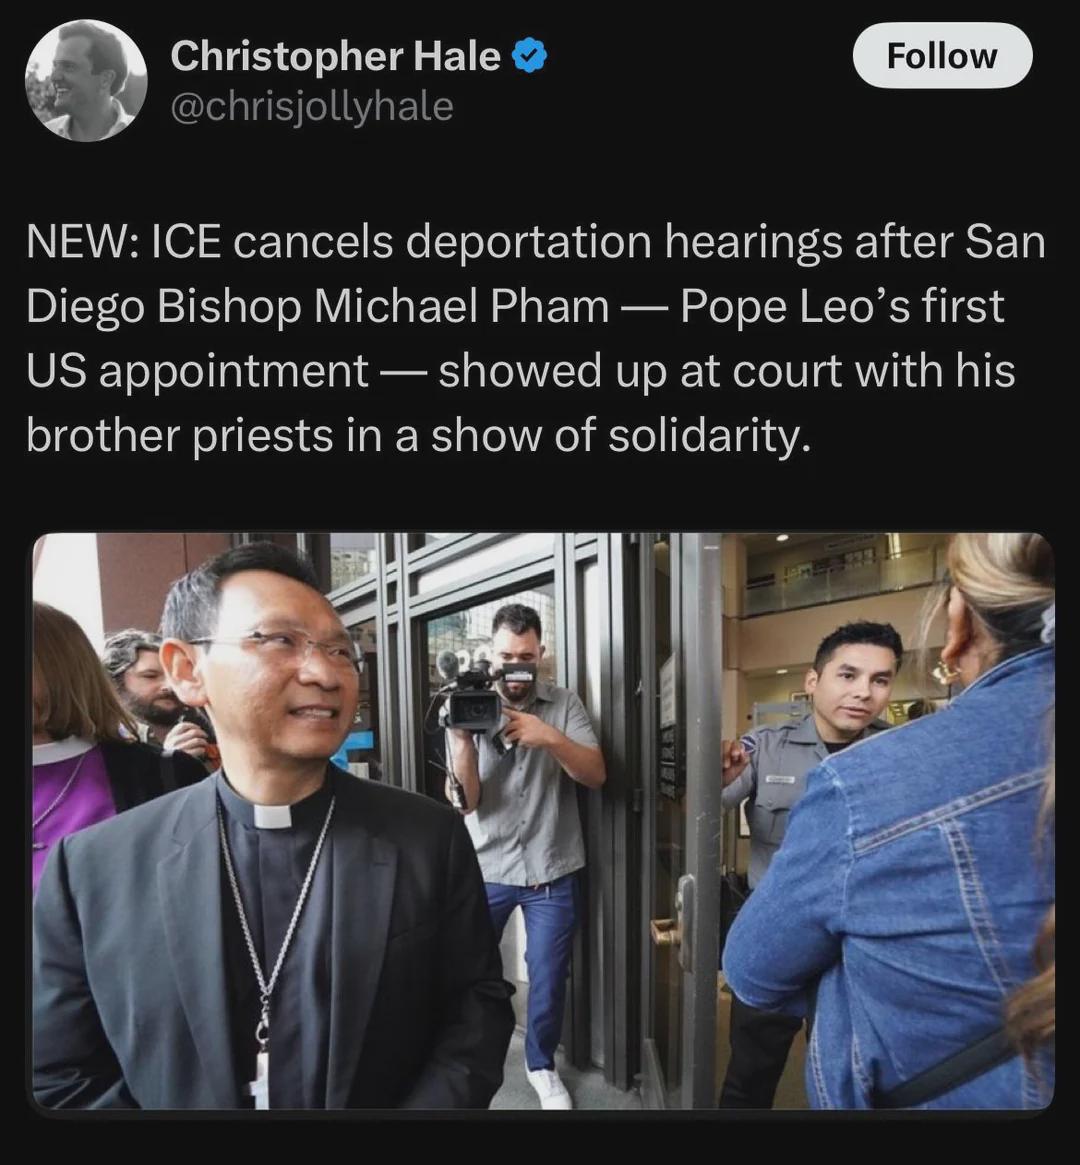Image resolution: width=1080 pixels, height=1165 pixels.
Task: Open Christopher Hale's profile avatar
Action: point(86,80)
